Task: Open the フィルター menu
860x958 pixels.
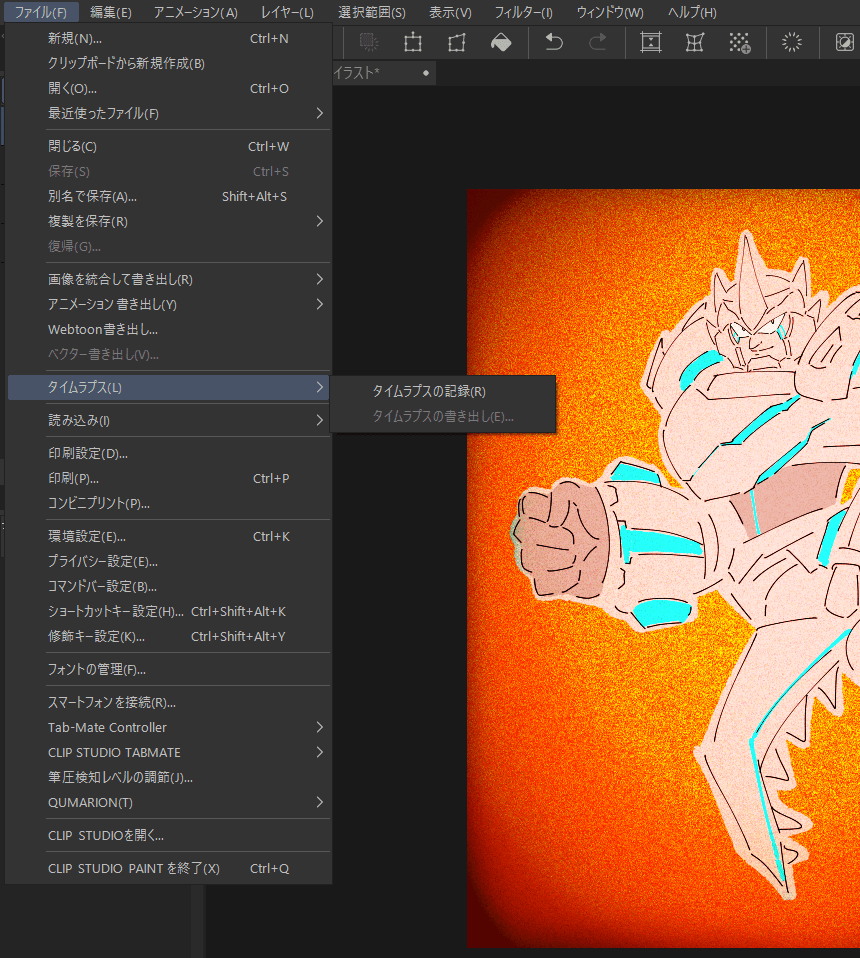Action: (x=524, y=12)
